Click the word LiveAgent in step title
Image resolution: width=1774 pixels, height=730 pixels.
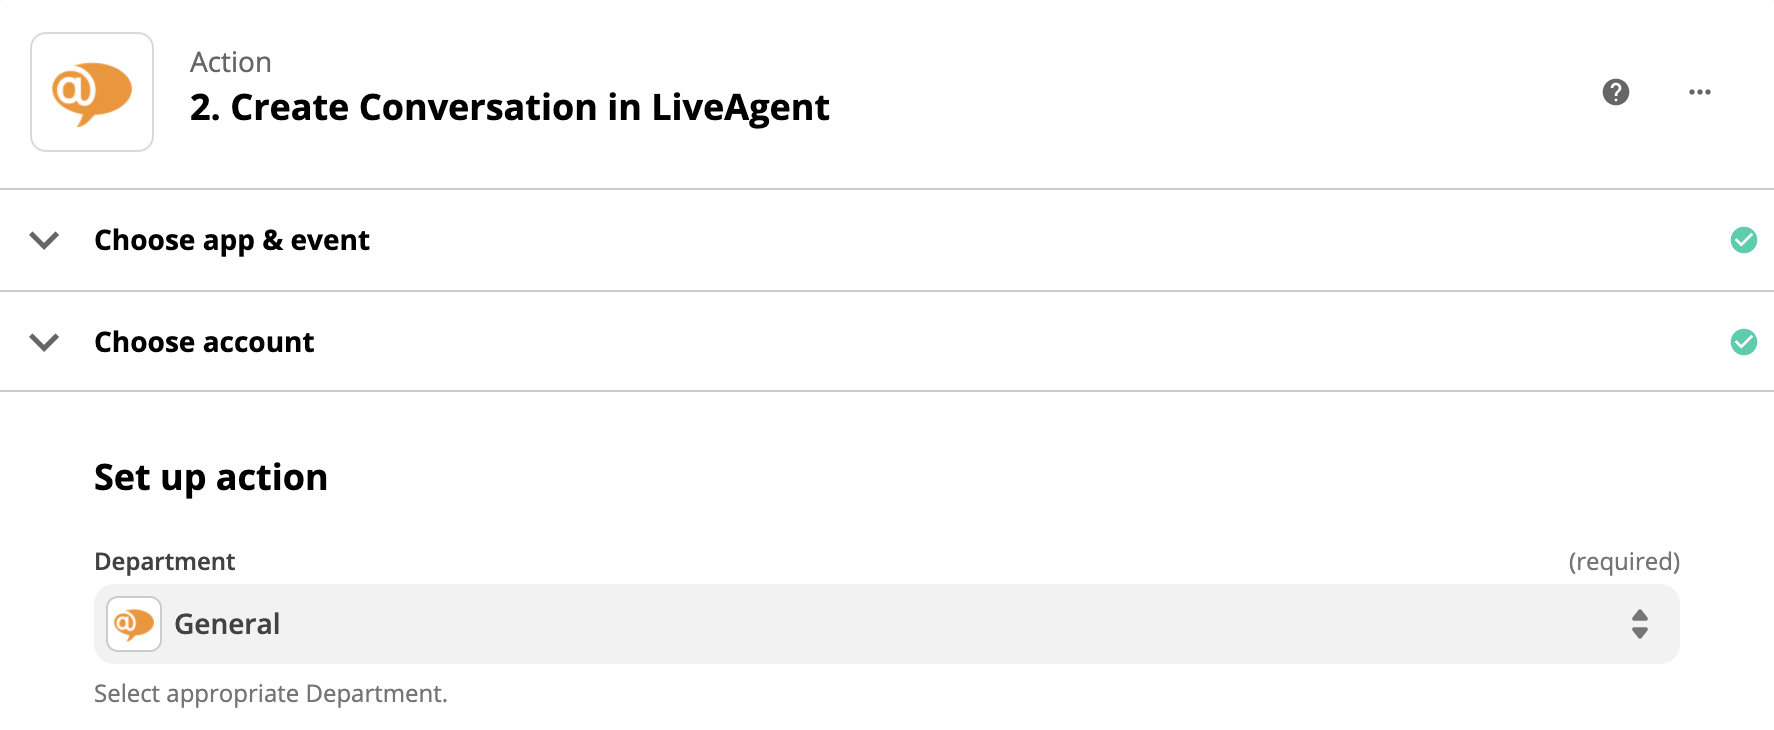(x=740, y=107)
